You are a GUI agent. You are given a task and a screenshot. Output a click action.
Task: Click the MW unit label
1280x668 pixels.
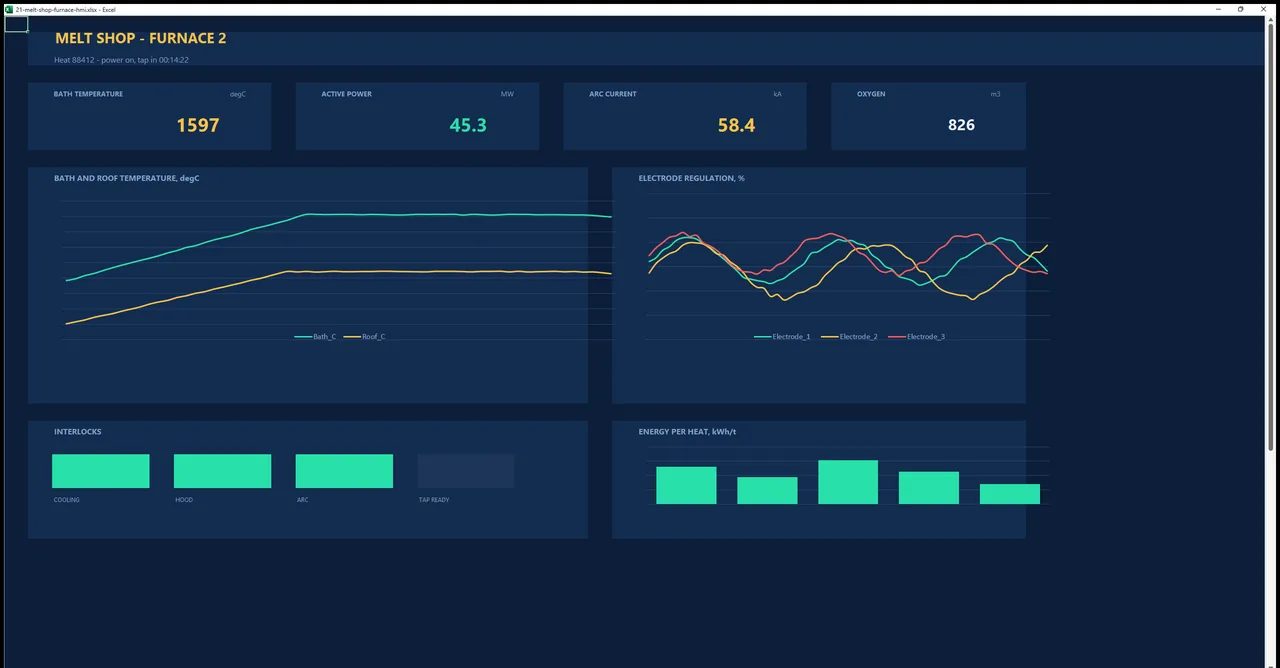point(507,94)
